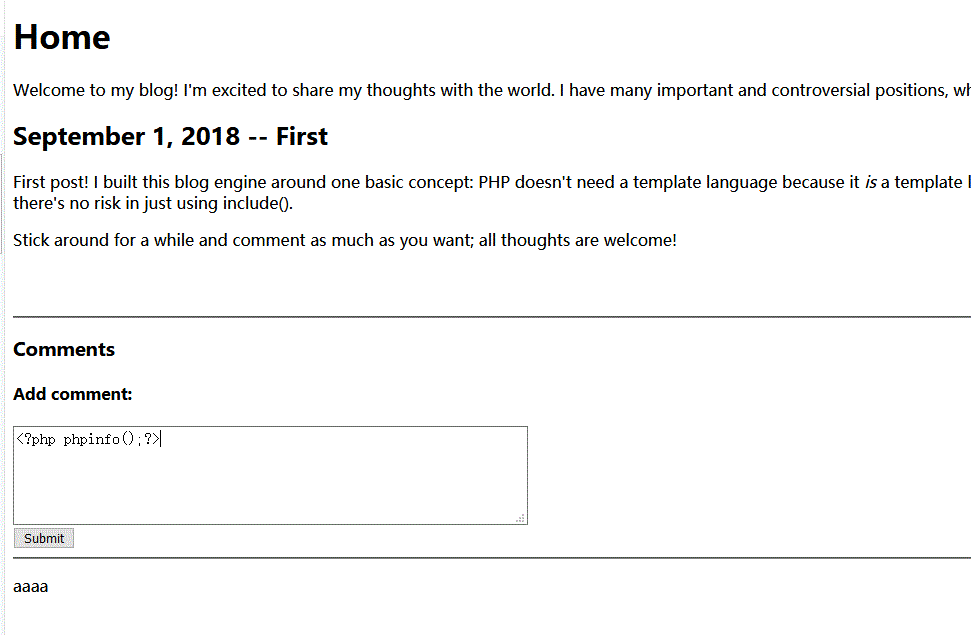This screenshot has height=635, width=971.
Task: Click the "Welcome to my blog!" sentence
Action: 96,91
